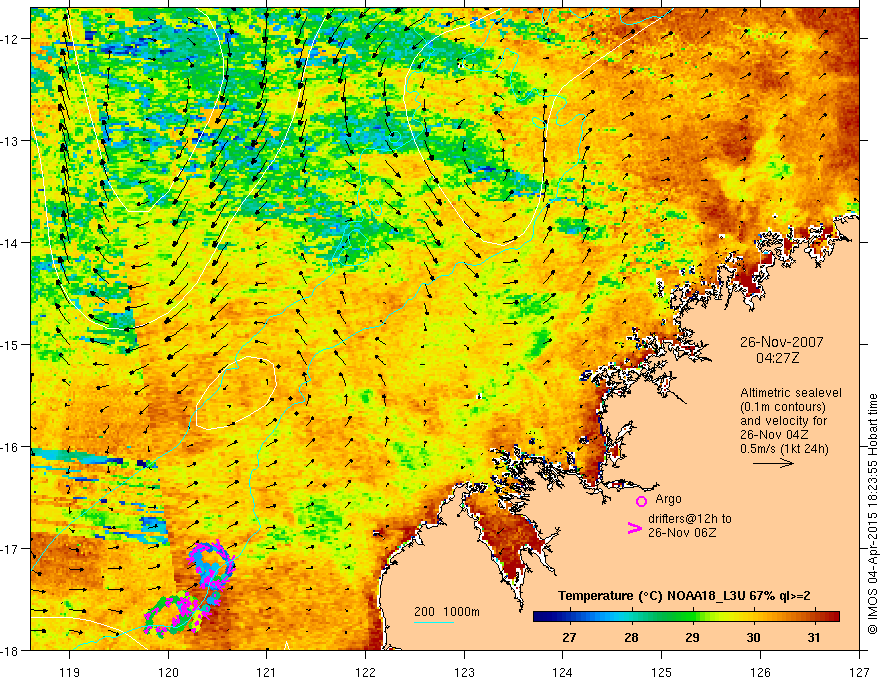Click the longitude axis label 121
Image resolution: width=880 pixels, height=680 pixels.
tap(267, 672)
